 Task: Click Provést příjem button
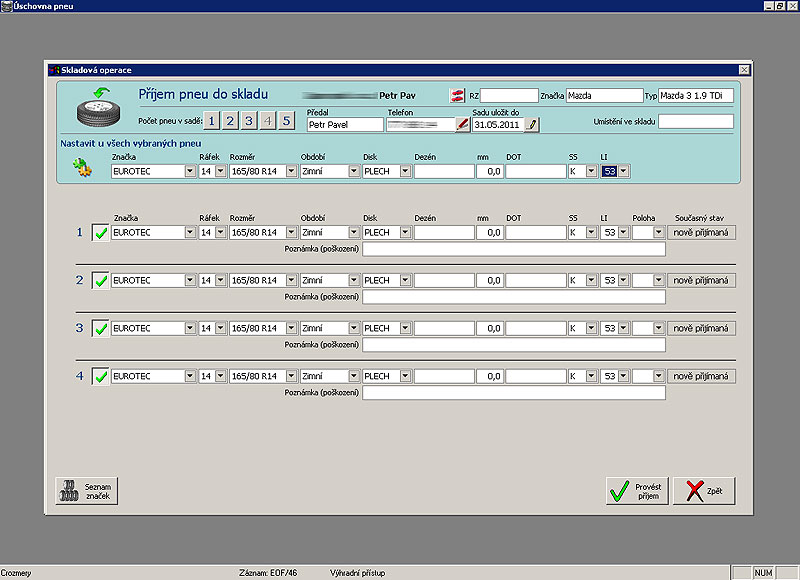[x=637, y=491]
